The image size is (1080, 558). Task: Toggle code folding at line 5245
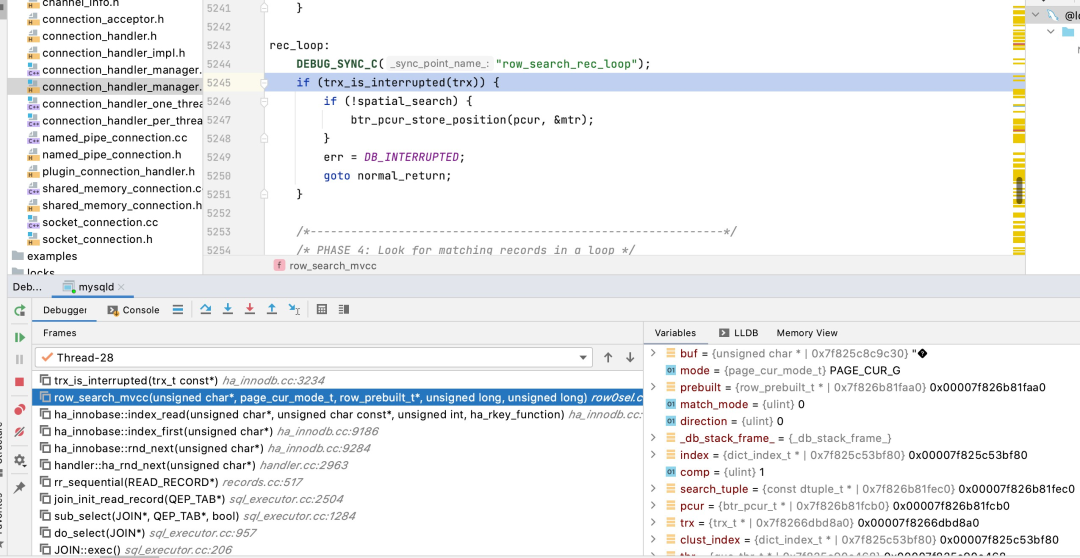264,83
